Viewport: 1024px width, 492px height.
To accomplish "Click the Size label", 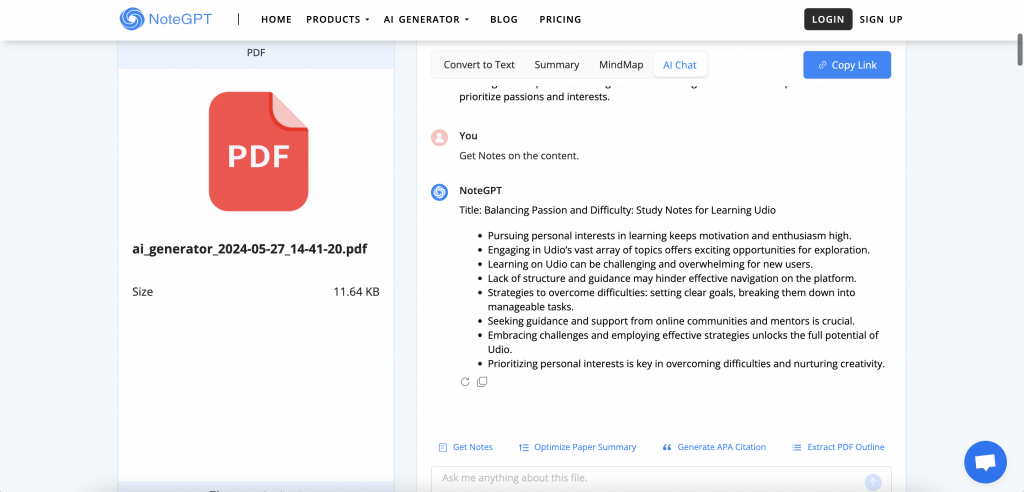I will [x=142, y=292].
